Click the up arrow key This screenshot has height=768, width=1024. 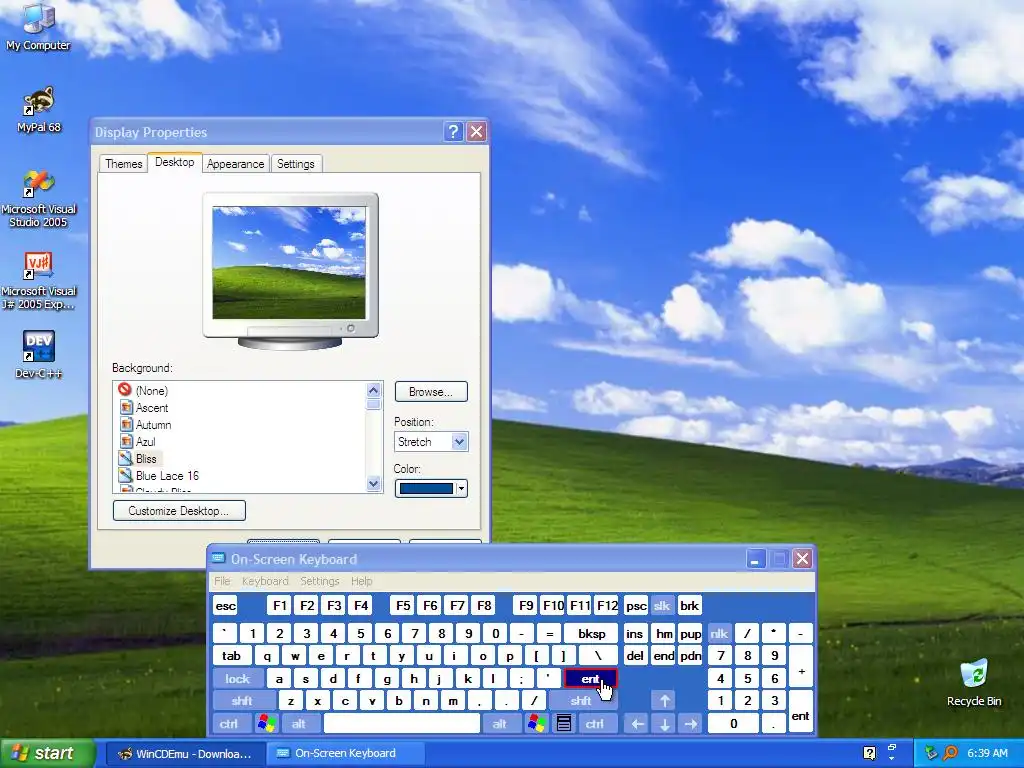(664, 701)
